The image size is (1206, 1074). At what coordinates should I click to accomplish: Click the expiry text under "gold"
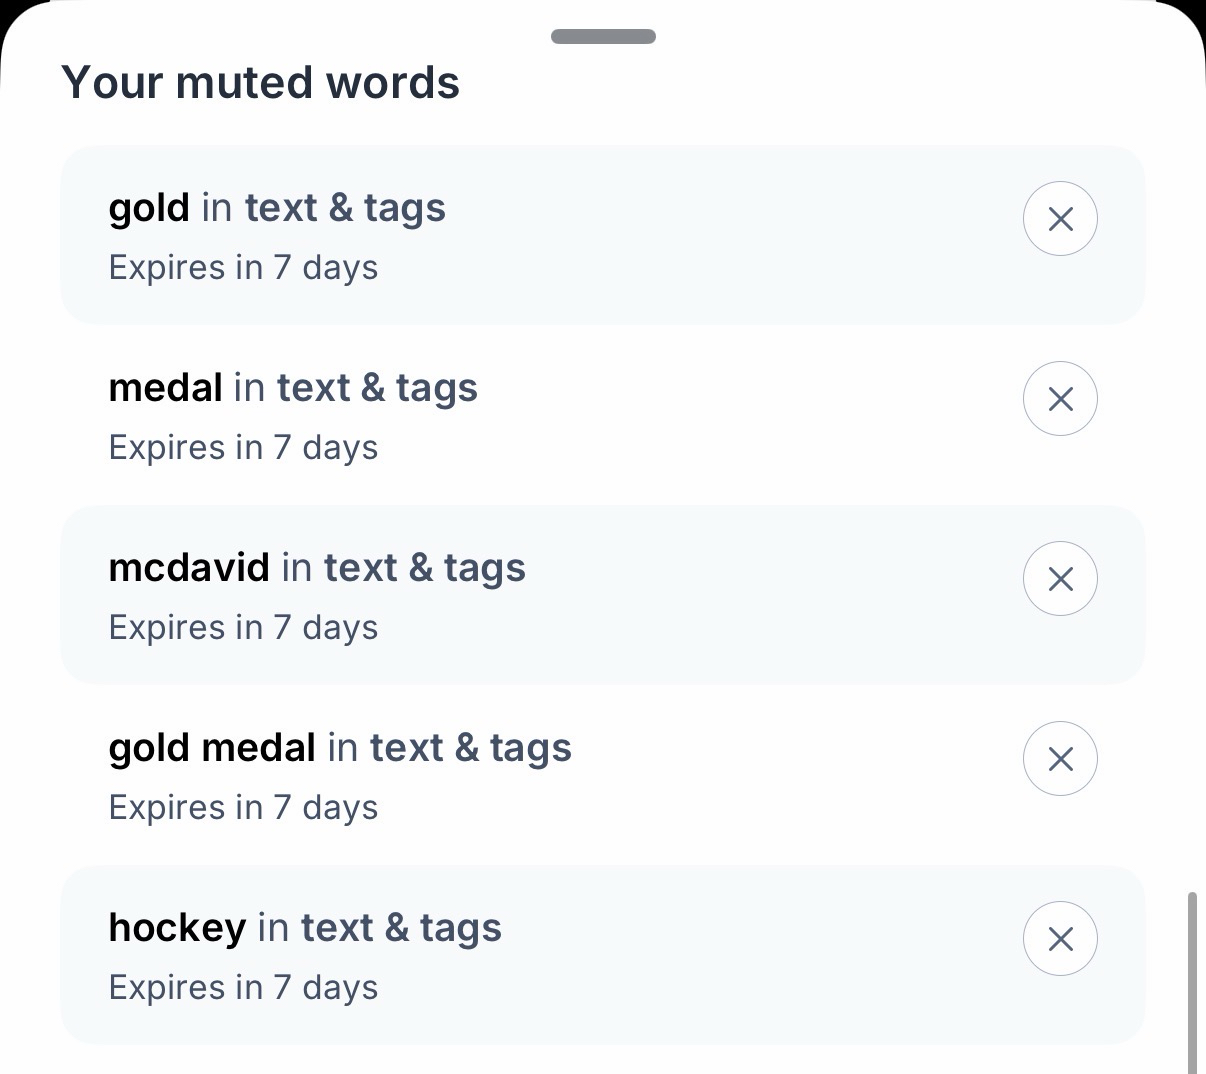click(243, 268)
